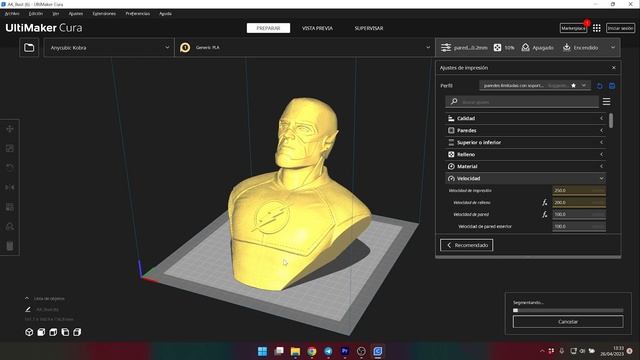The image size is (640, 360).
Task: Open Premiere Pro from the taskbar
Action: coord(345,351)
